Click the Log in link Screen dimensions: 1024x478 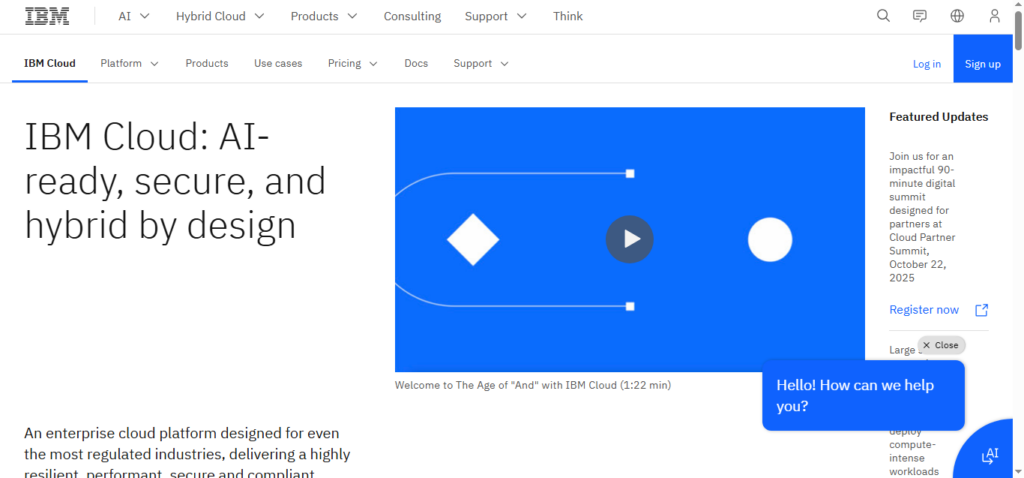click(926, 64)
